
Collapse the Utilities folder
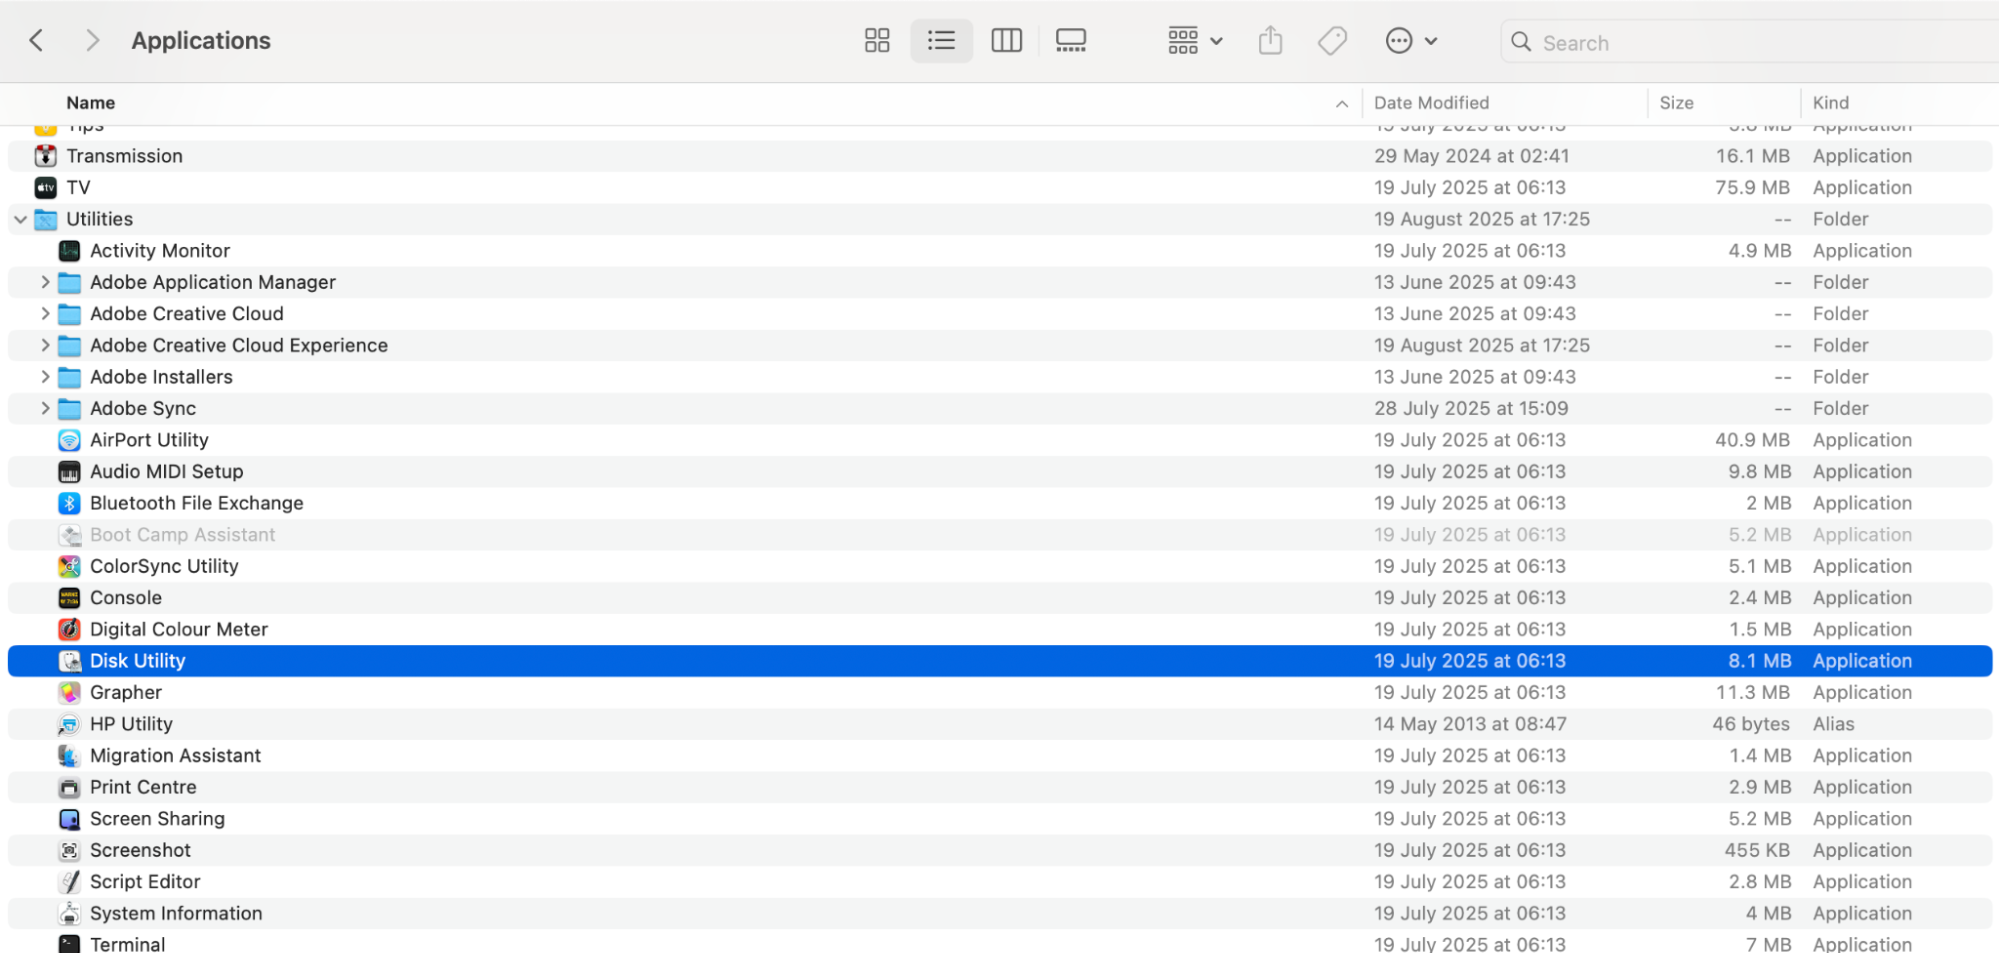coord(21,219)
